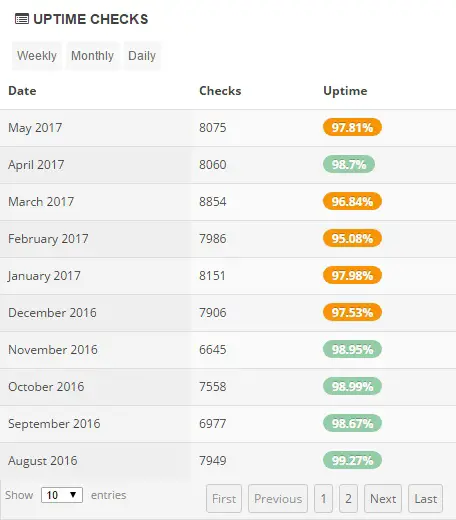The image size is (456, 520).
Task: Switch to the Weekly tab
Action: pyautogui.click(x=37, y=56)
